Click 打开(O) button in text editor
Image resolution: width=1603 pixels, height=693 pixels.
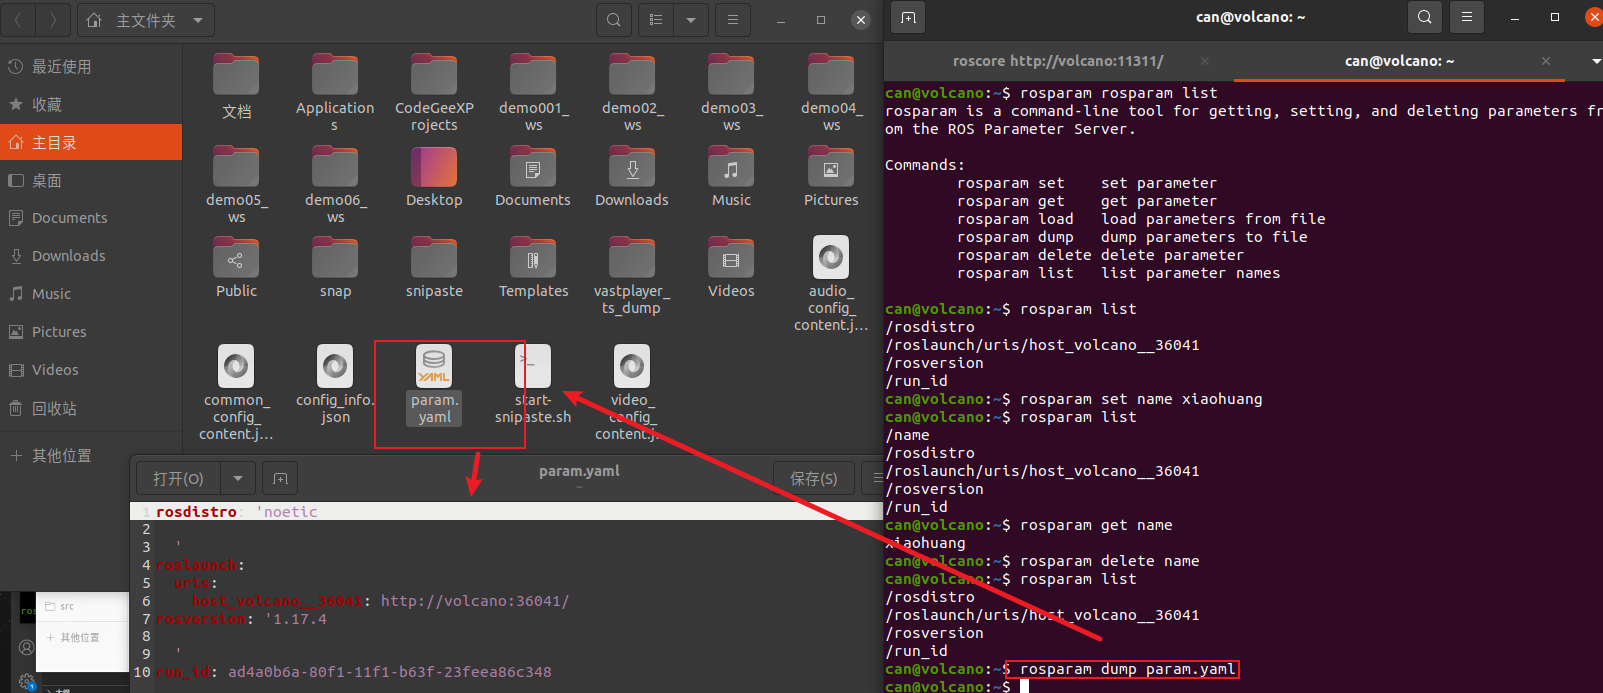point(179,479)
